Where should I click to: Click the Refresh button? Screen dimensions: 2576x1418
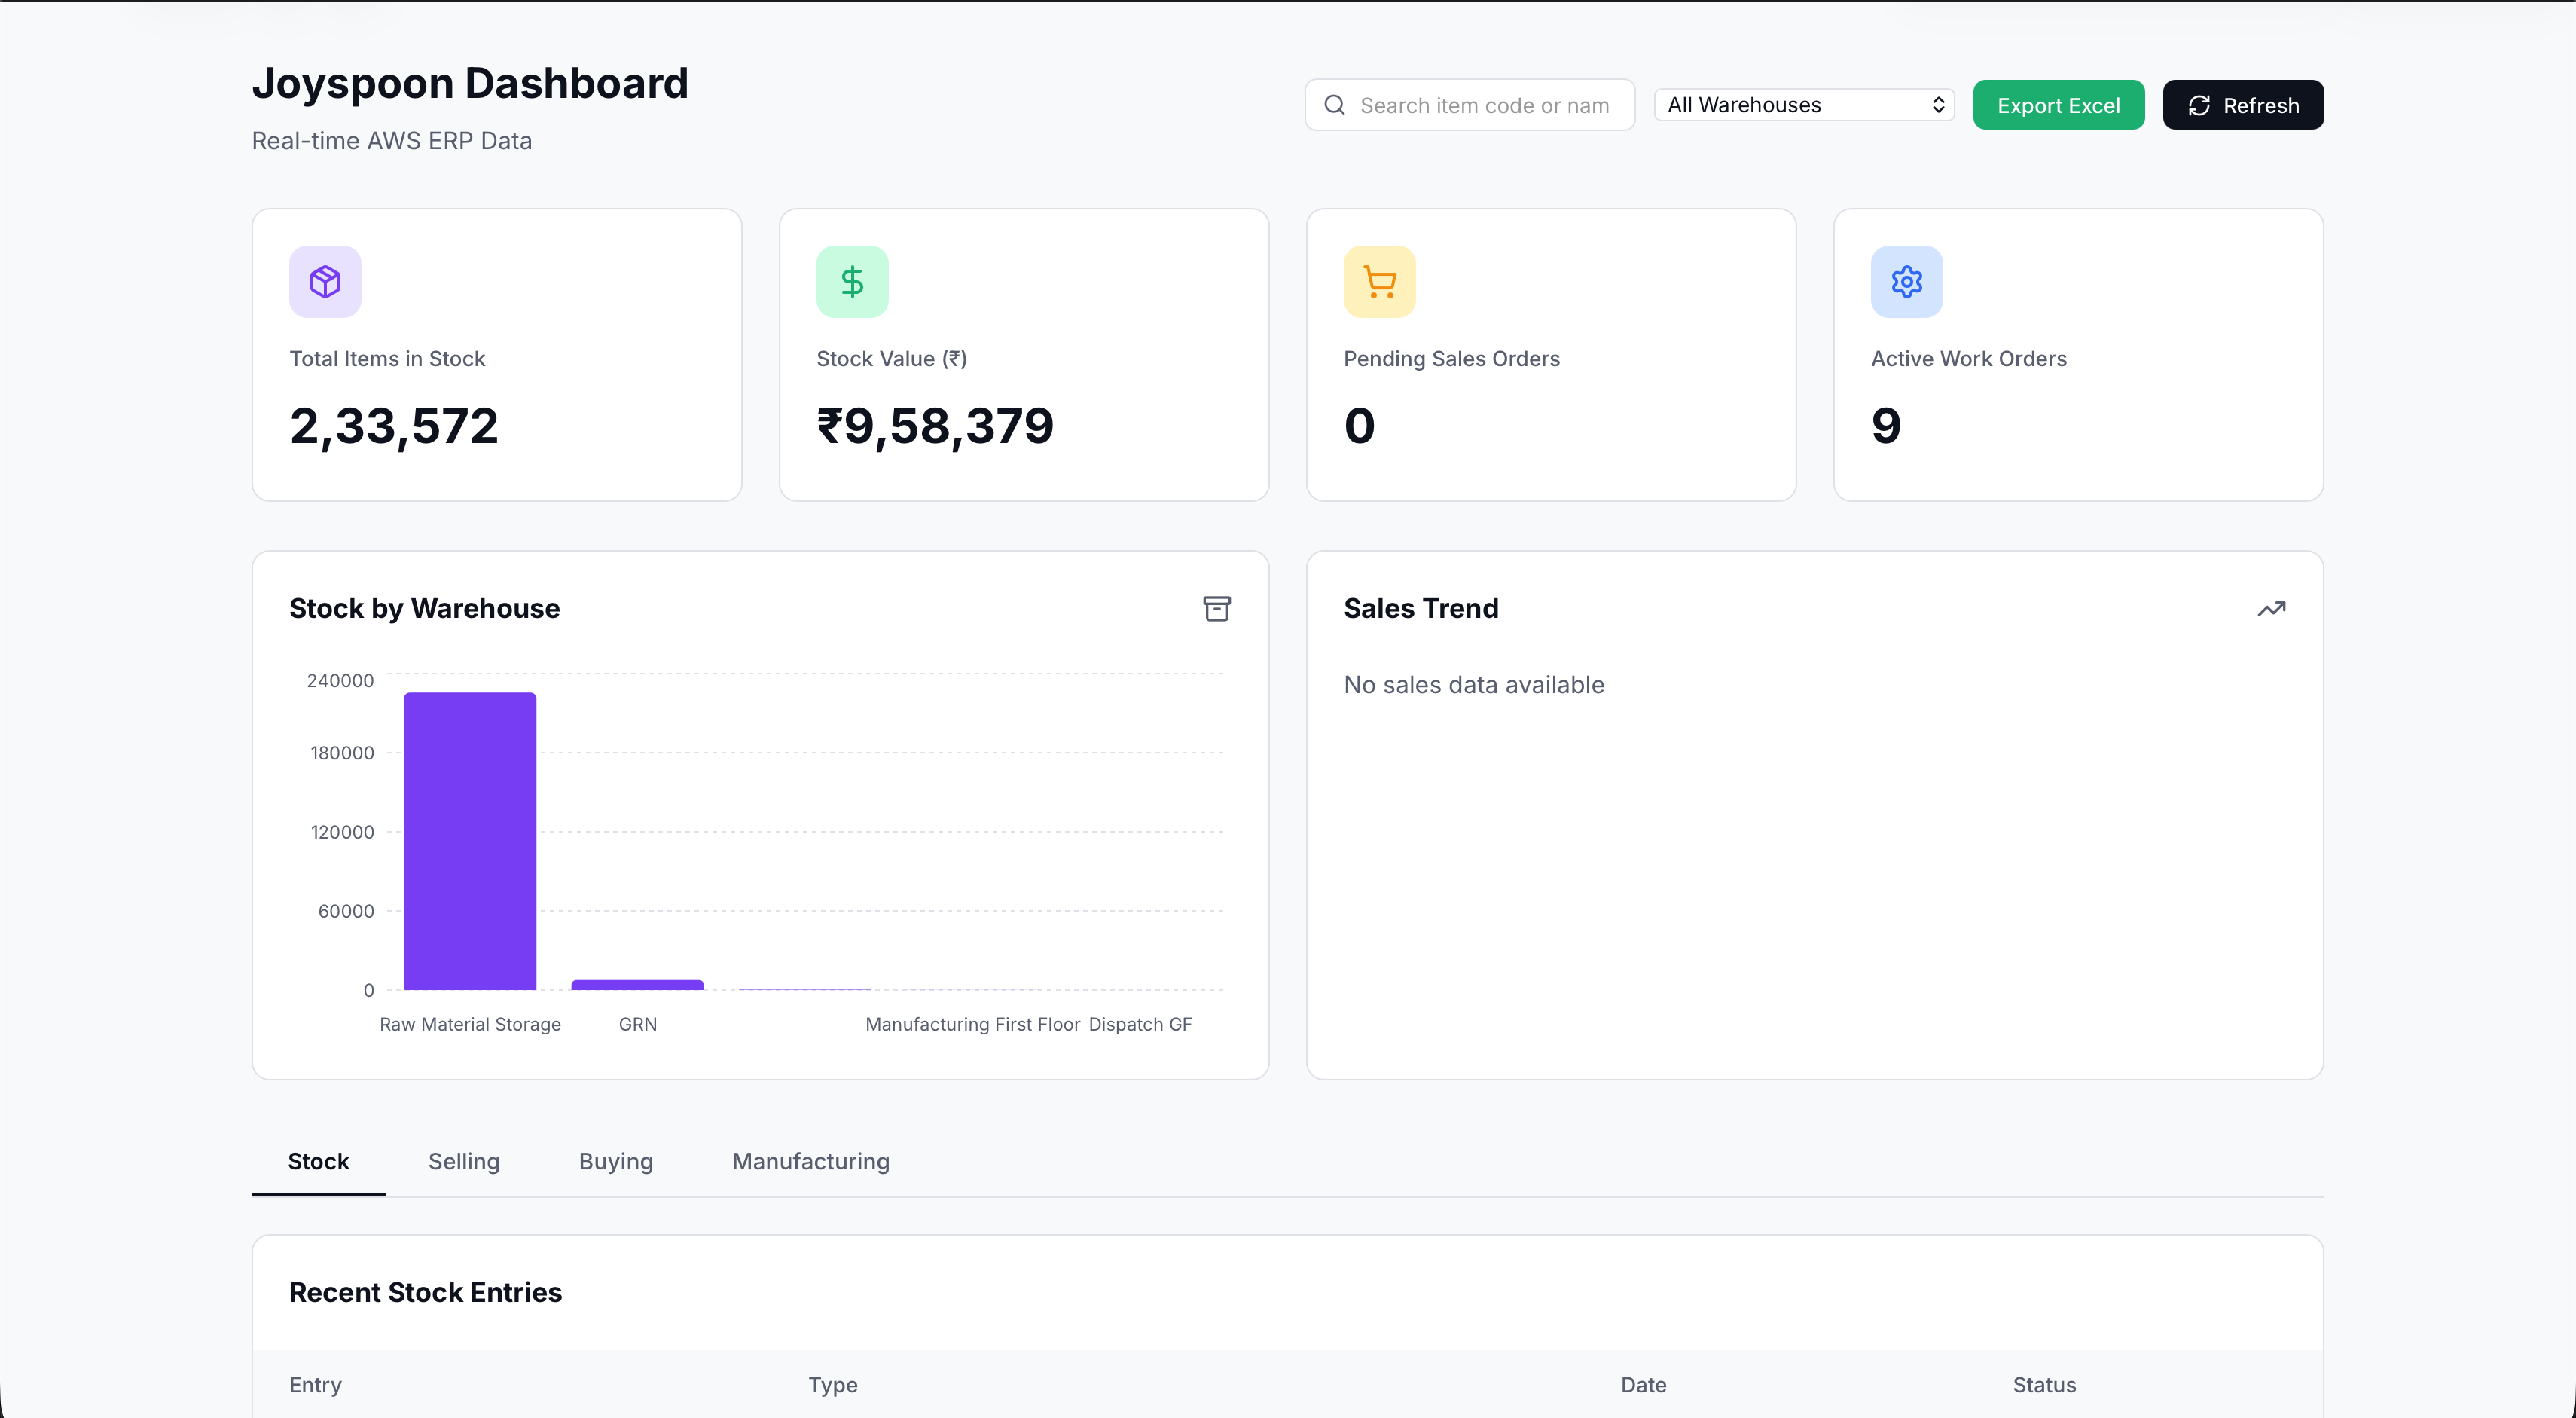point(2243,105)
